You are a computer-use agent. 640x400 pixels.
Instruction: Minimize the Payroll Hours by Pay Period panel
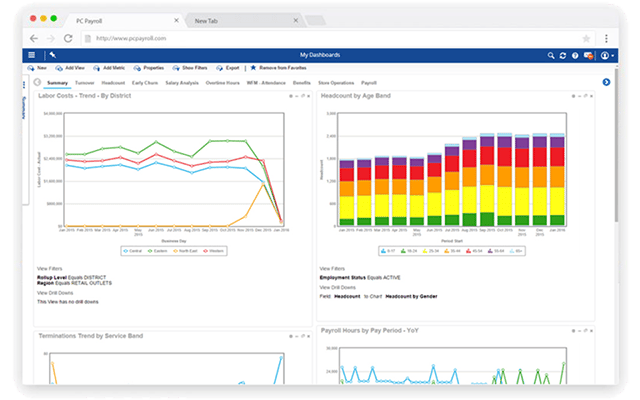coord(579,331)
